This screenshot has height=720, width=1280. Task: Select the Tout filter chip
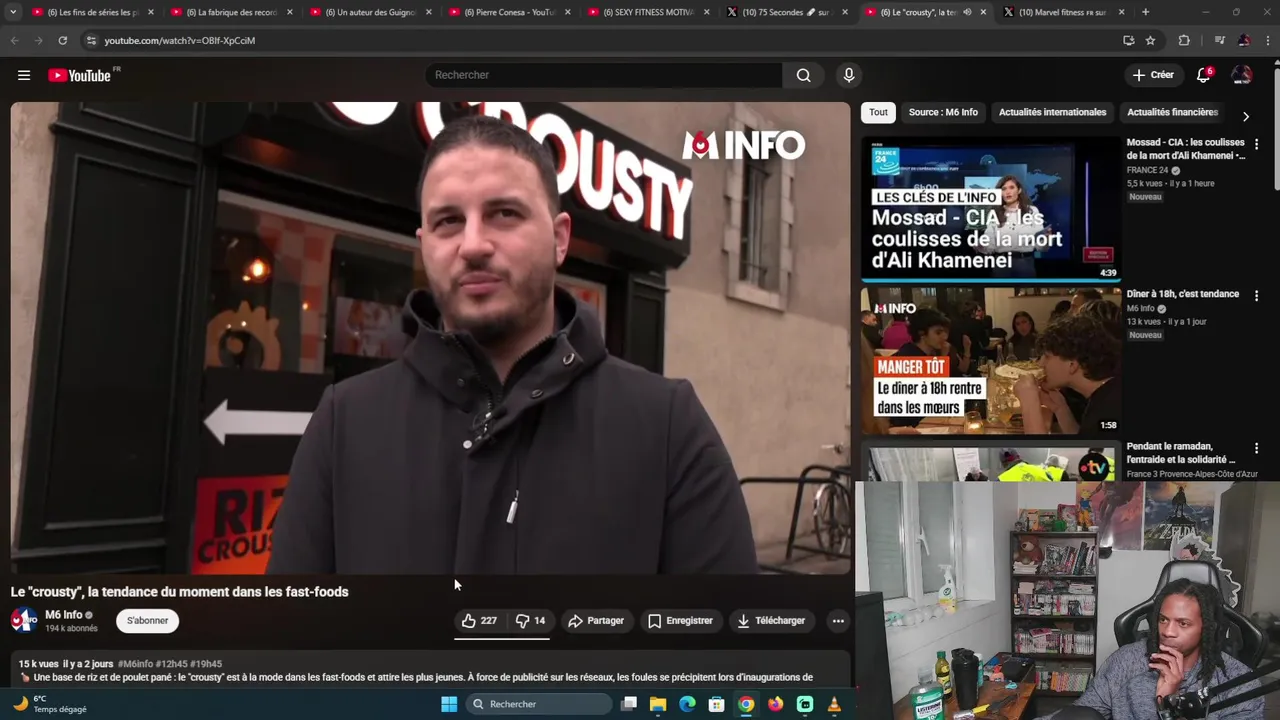pos(878,112)
